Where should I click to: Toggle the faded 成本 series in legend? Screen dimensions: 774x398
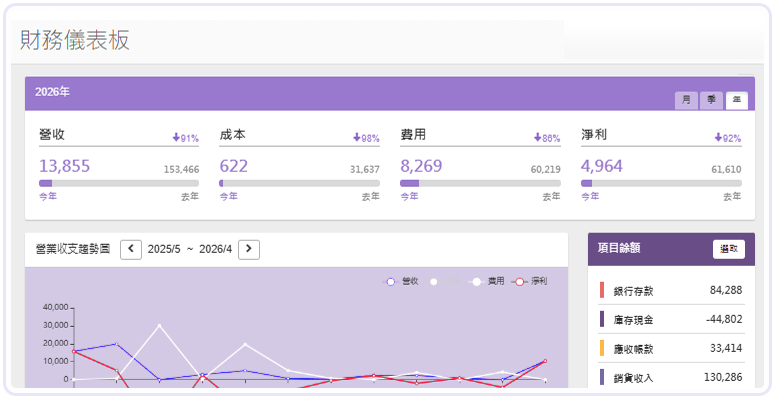(445, 281)
